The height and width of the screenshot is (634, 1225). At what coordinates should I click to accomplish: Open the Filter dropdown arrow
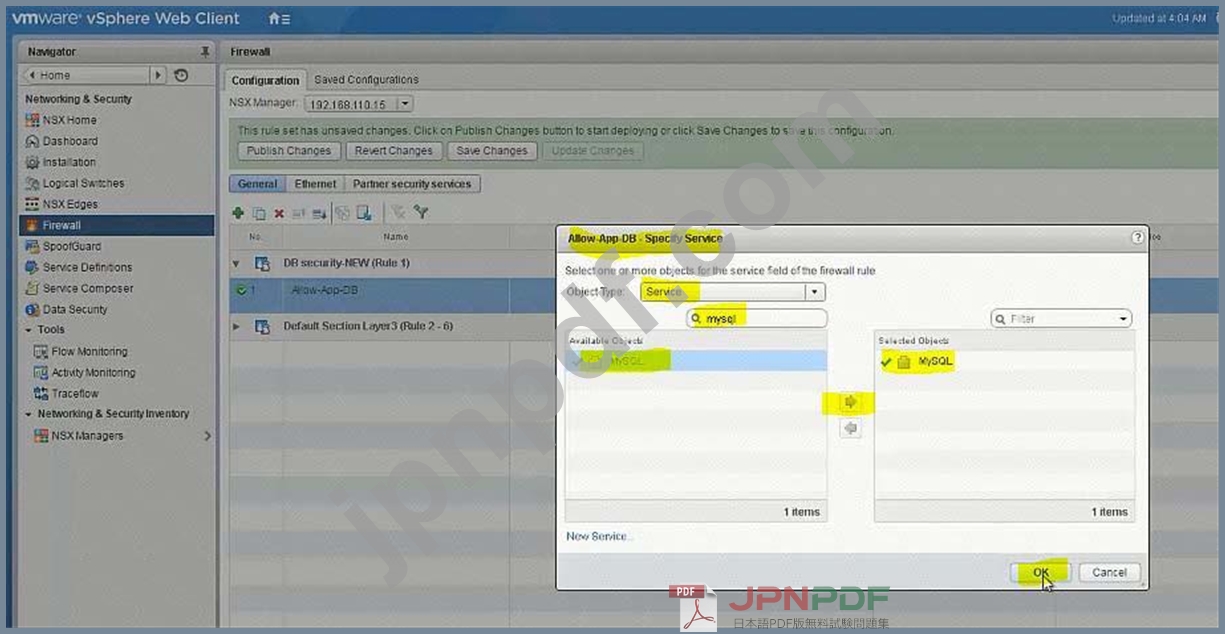(1124, 319)
